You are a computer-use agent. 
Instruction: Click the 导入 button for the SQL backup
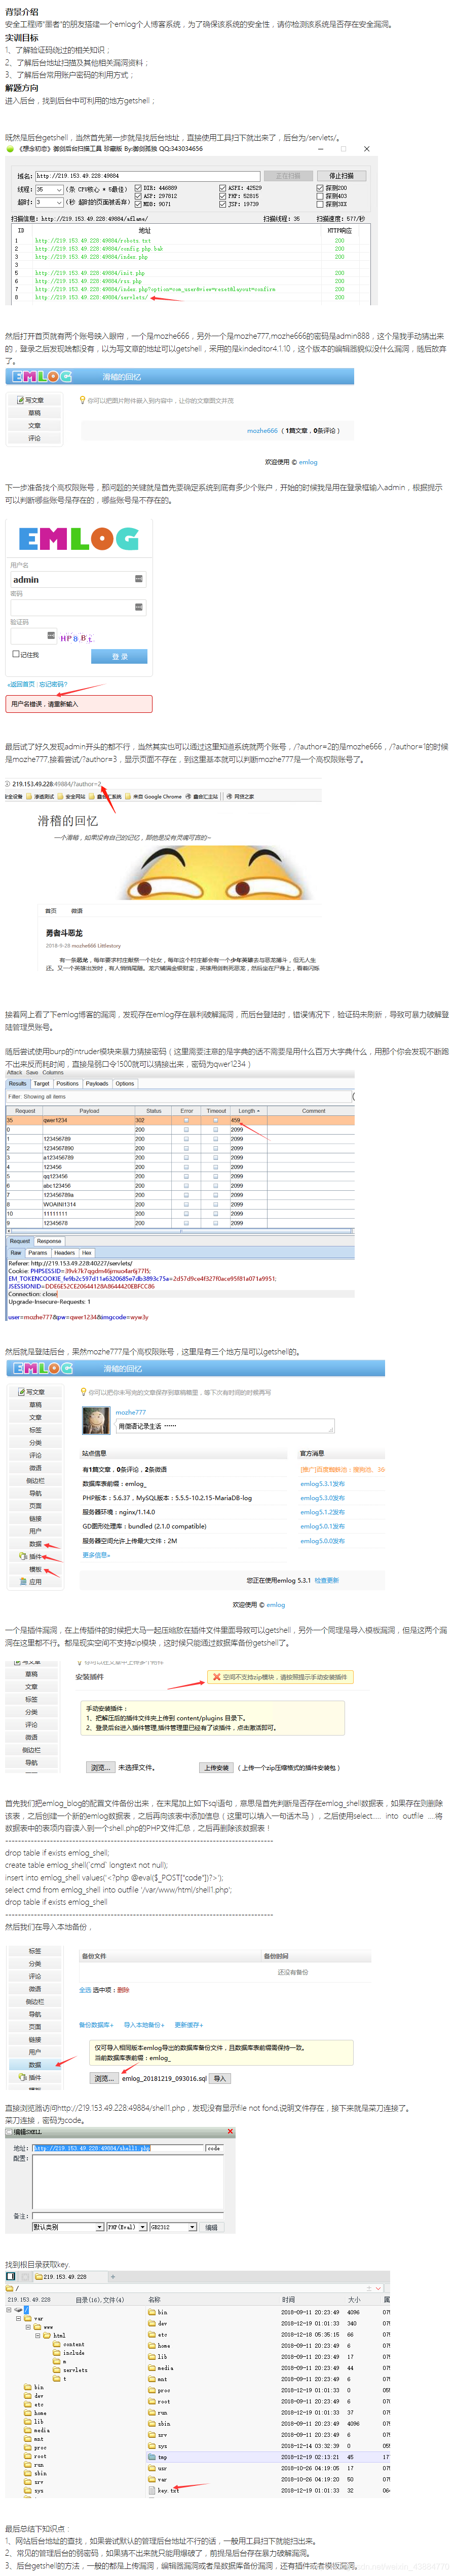220,2078
